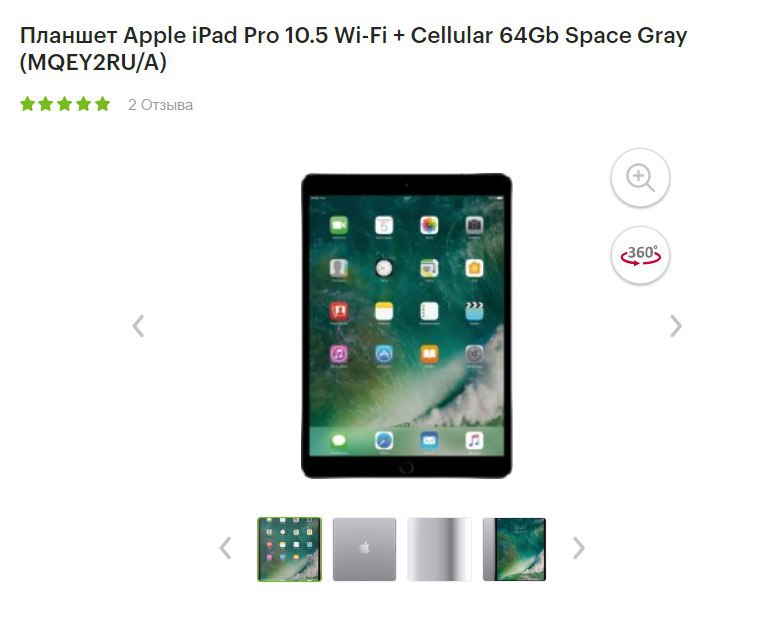Viewport: 779px width, 619px height.
Task: Go to the previous main product image
Action: 139,326
